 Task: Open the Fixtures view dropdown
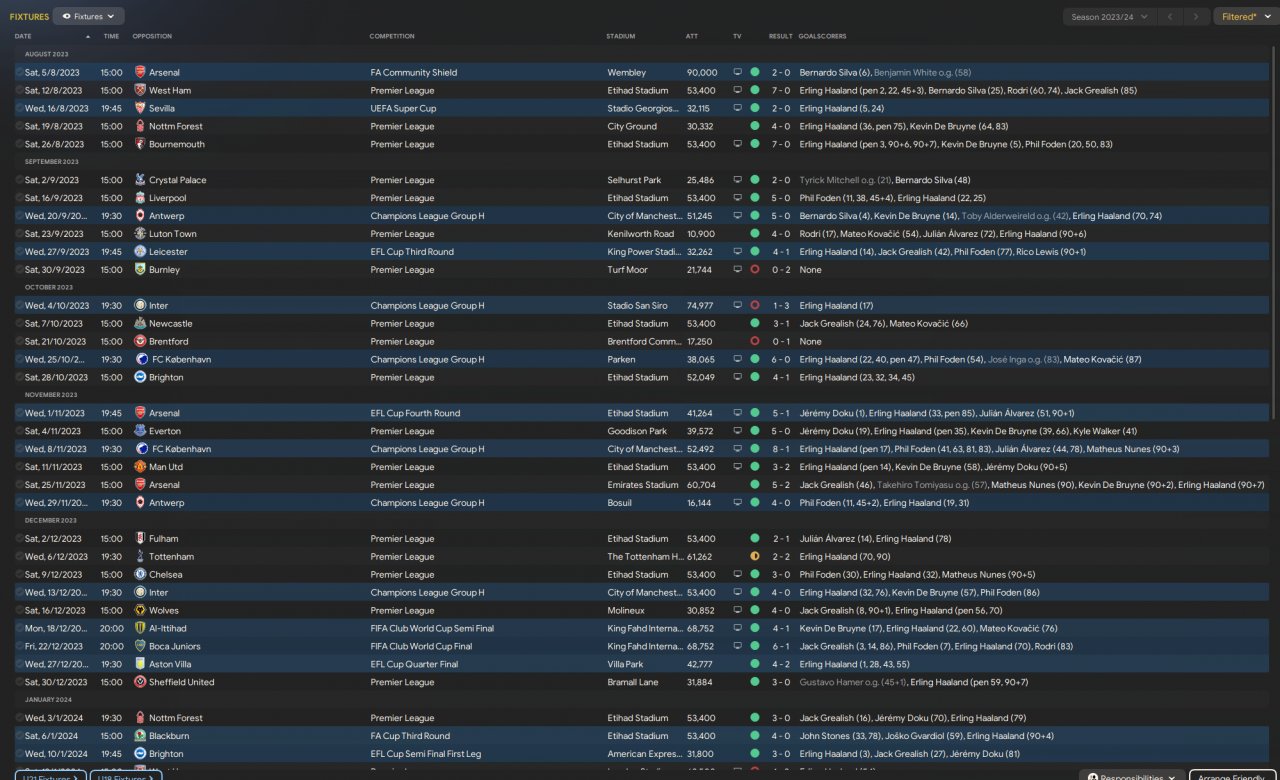point(89,16)
